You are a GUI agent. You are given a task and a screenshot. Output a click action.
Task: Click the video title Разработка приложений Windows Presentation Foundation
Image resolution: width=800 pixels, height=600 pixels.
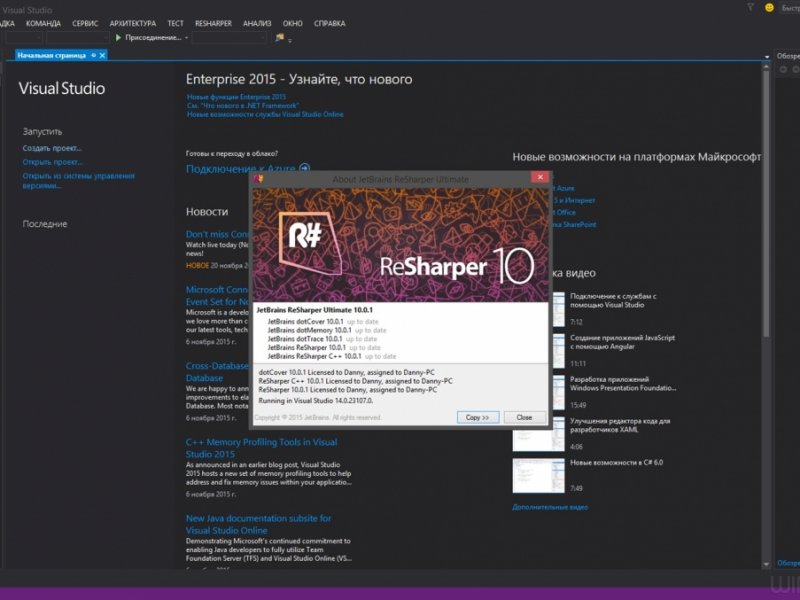tap(623, 384)
